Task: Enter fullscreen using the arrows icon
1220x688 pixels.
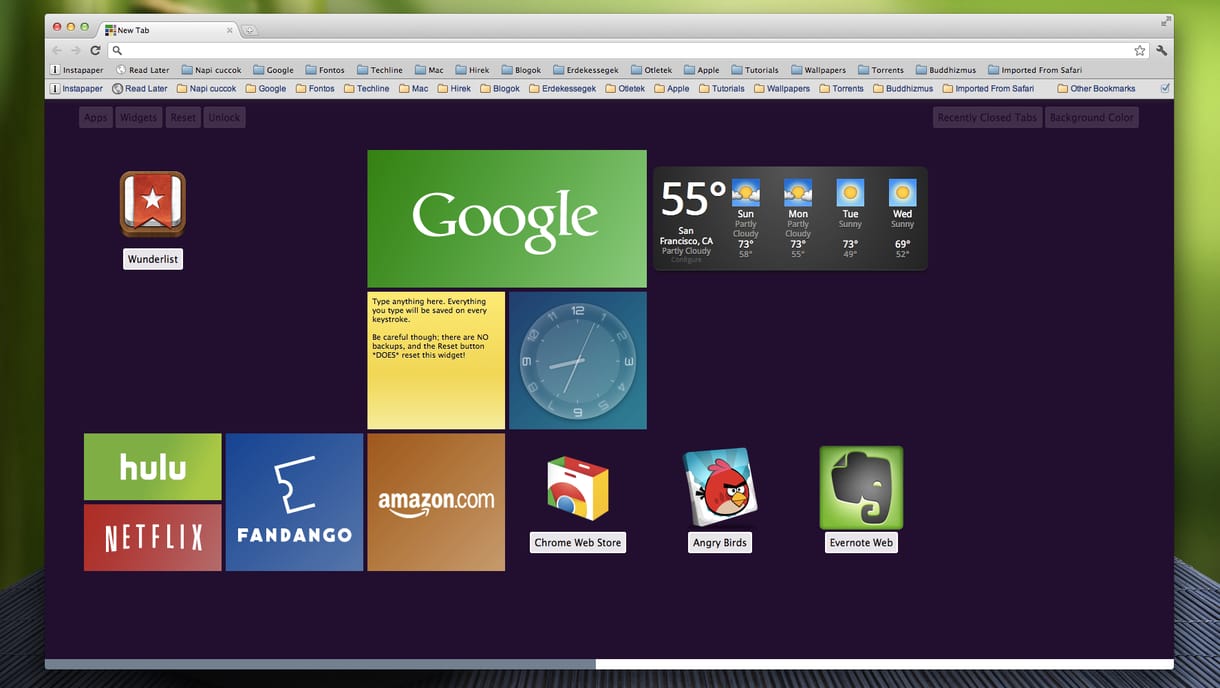Action: [x=1165, y=21]
